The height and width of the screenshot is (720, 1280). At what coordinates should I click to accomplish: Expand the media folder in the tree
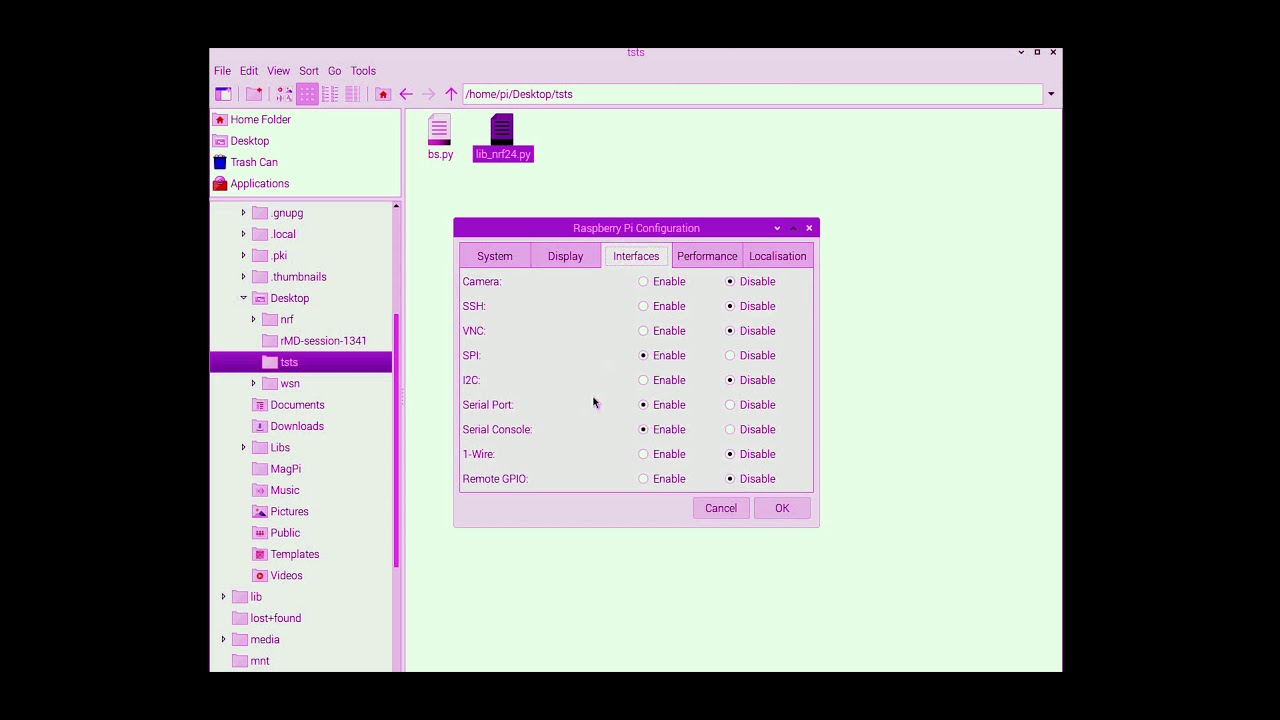click(x=223, y=640)
